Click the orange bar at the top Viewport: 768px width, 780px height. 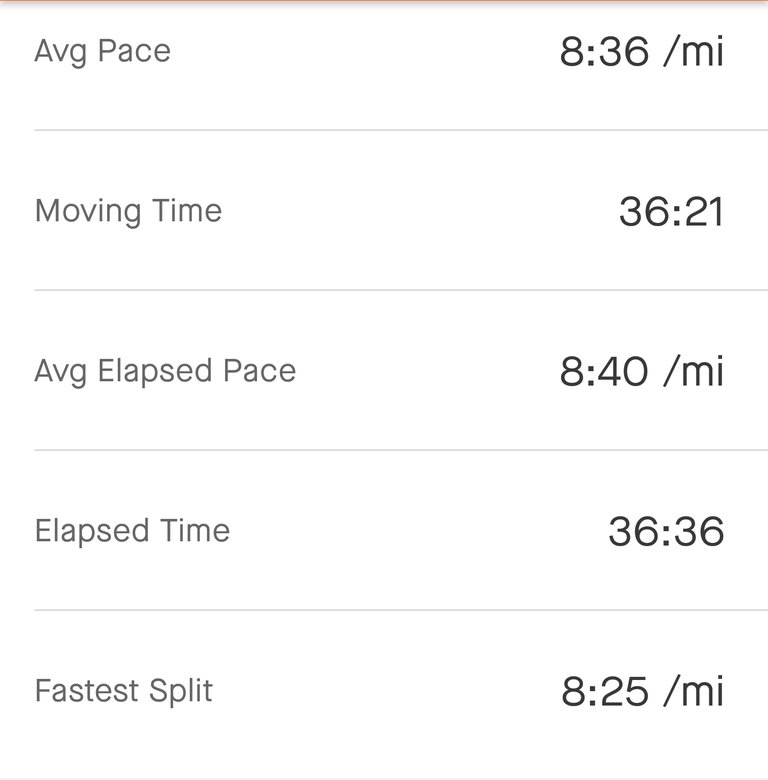(x=384, y=1)
